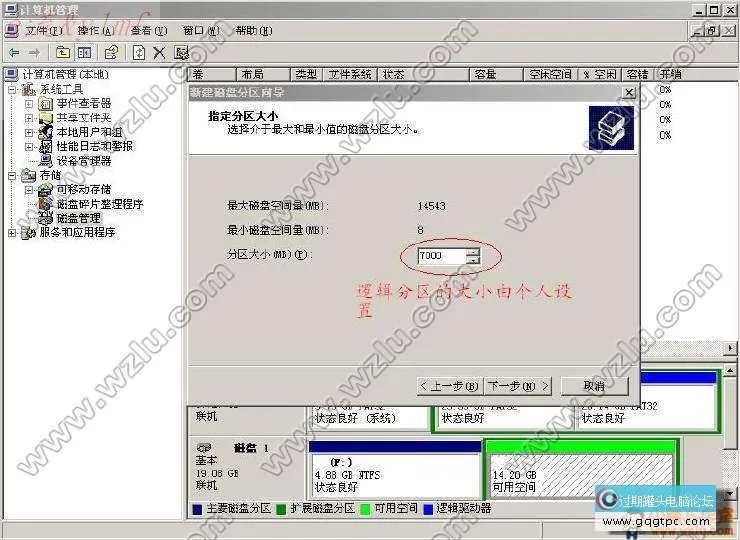Expand the 共享文件夹 tree node

coord(29,118)
